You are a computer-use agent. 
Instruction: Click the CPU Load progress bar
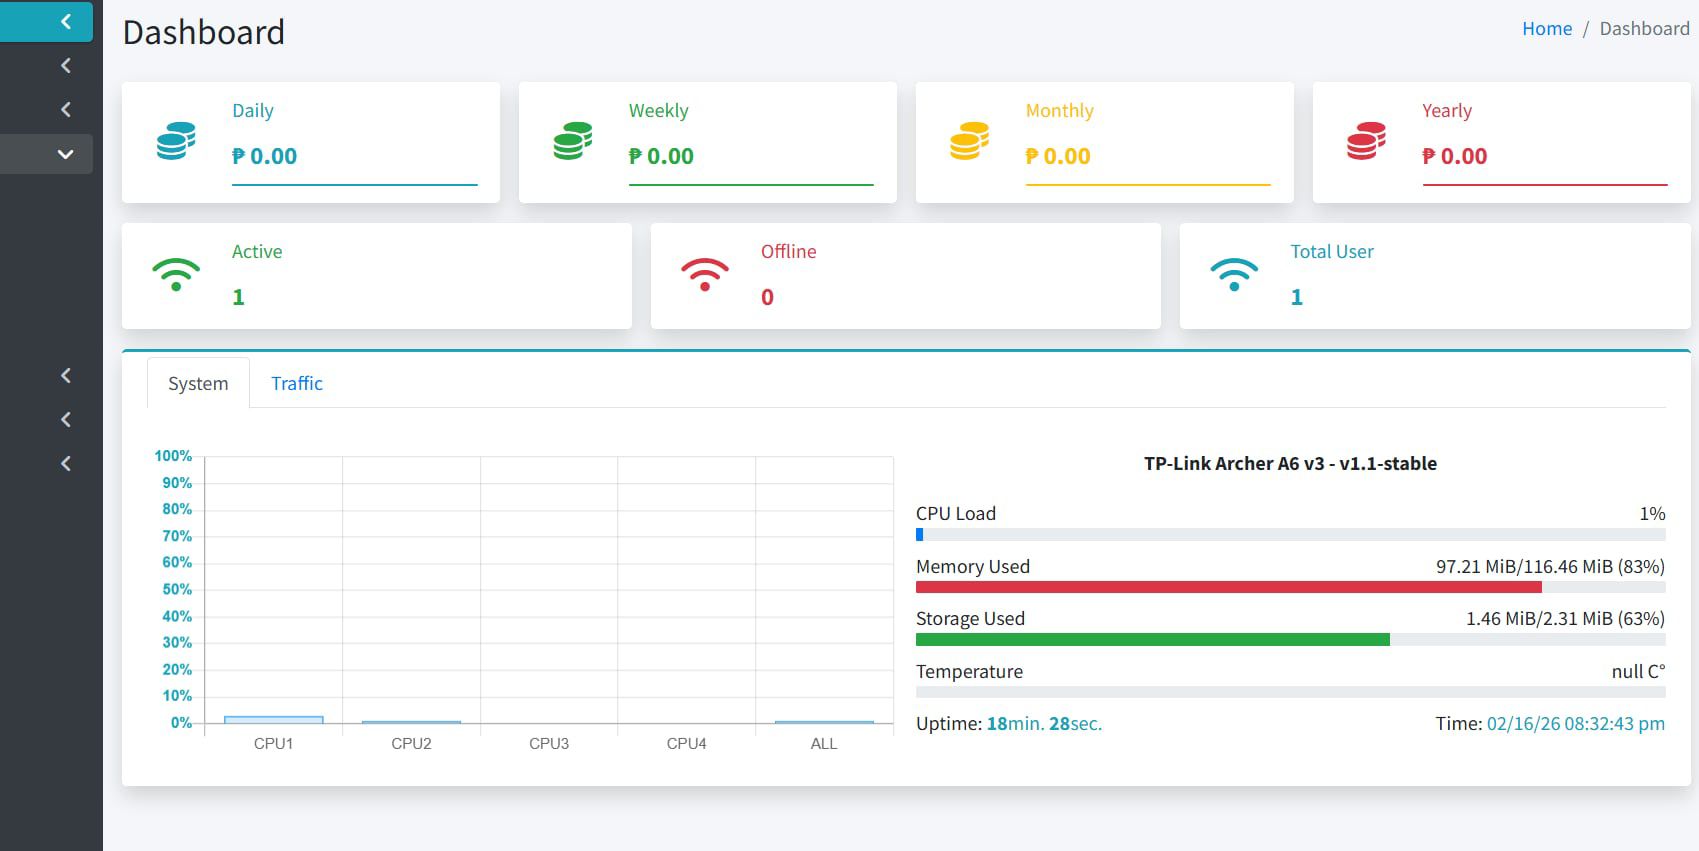click(x=1291, y=535)
